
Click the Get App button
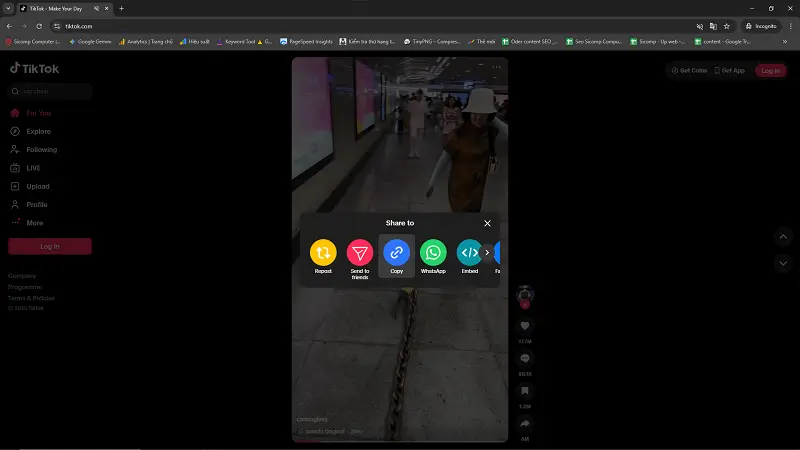[730, 70]
